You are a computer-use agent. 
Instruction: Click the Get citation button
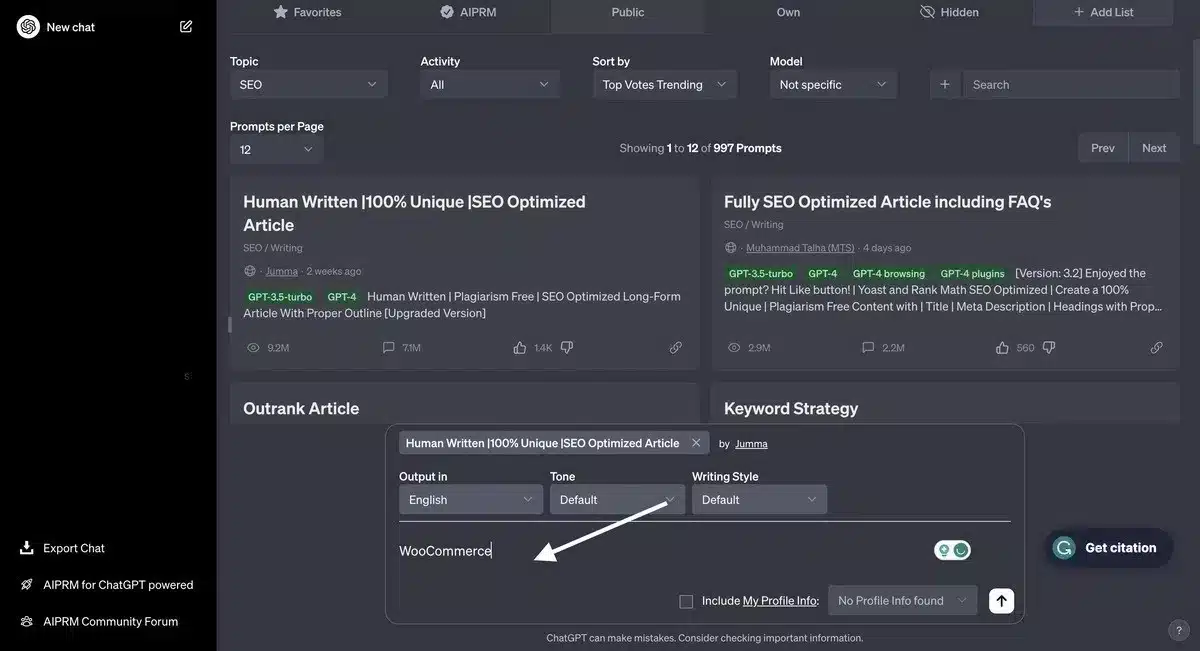(1108, 548)
